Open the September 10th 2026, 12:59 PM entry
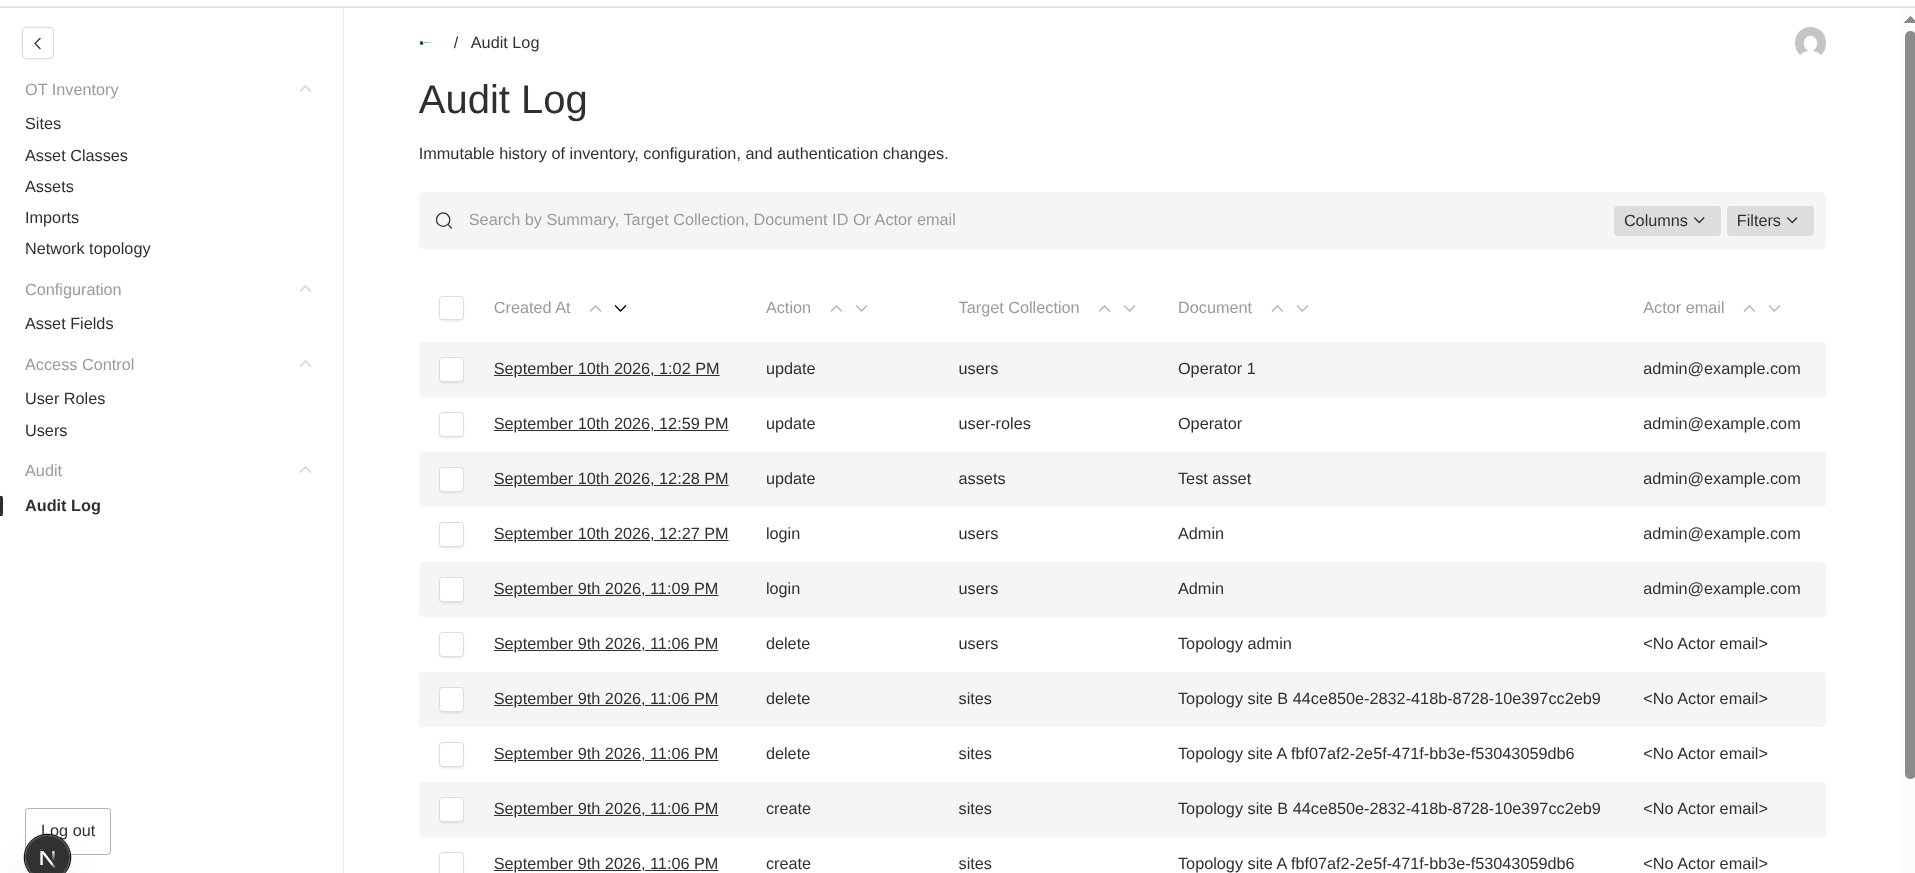1915x873 pixels. point(611,424)
